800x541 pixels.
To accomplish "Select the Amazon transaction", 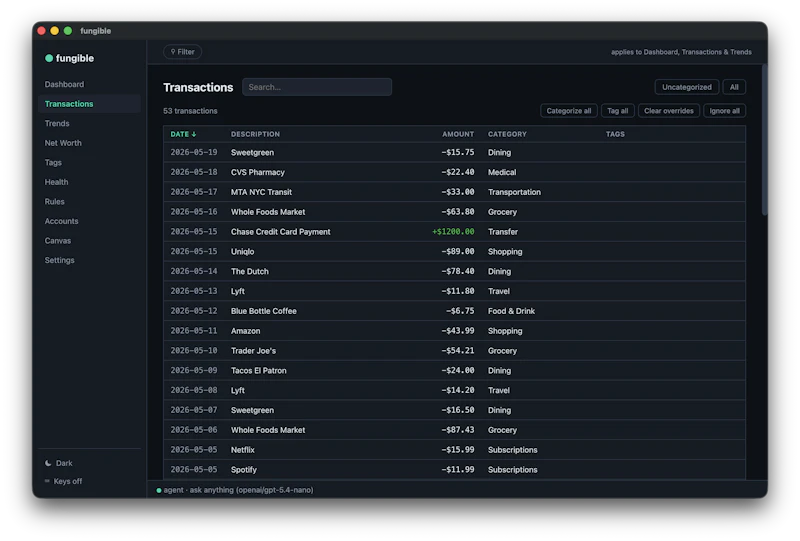I will click(454, 331).
